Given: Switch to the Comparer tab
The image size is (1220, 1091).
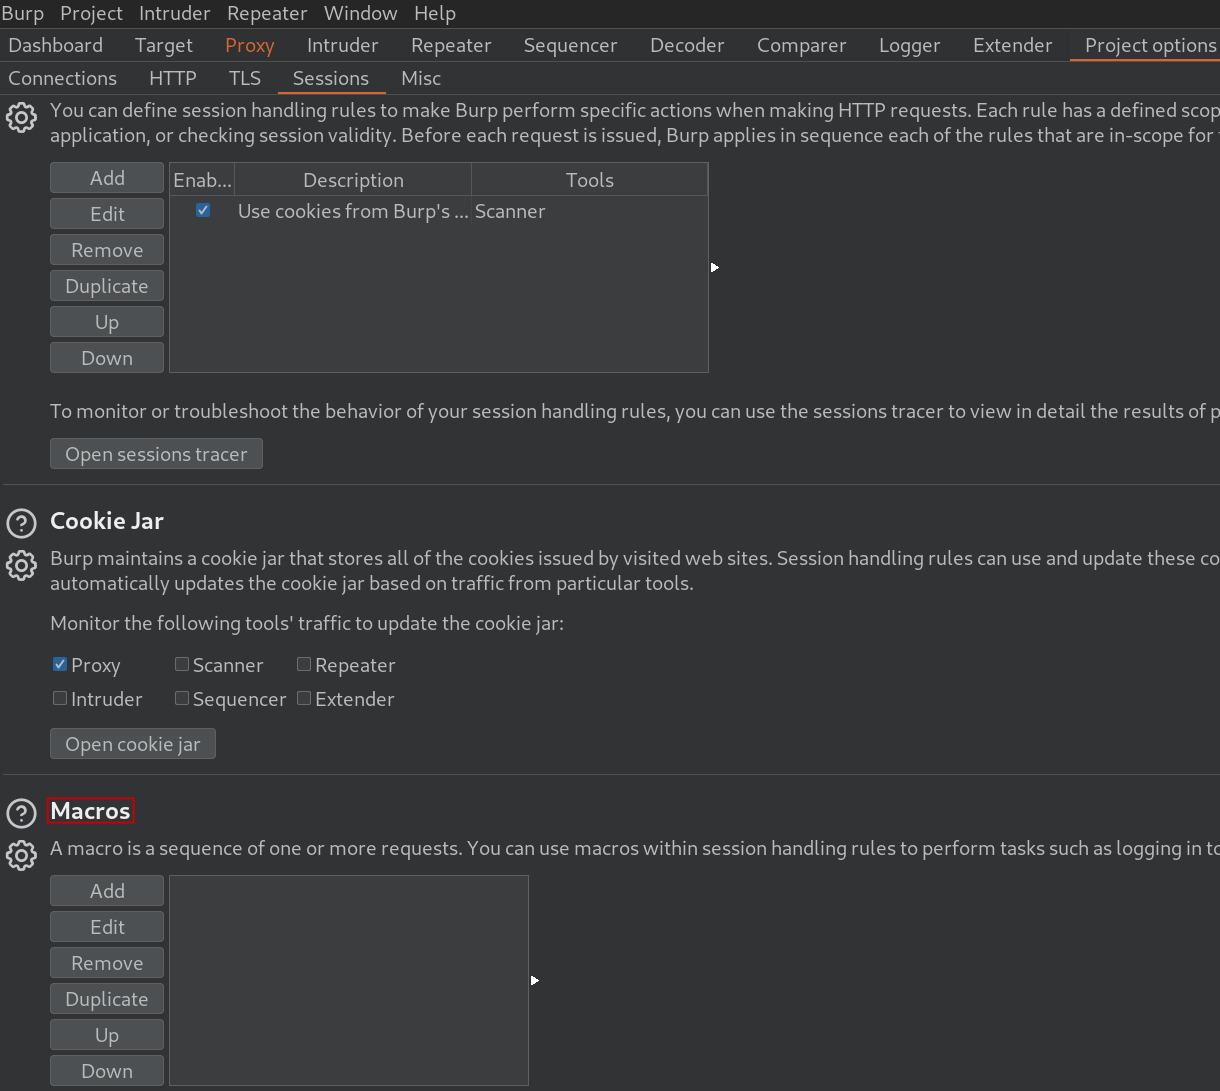Looking at the screenshot, I should pos(802,45).
